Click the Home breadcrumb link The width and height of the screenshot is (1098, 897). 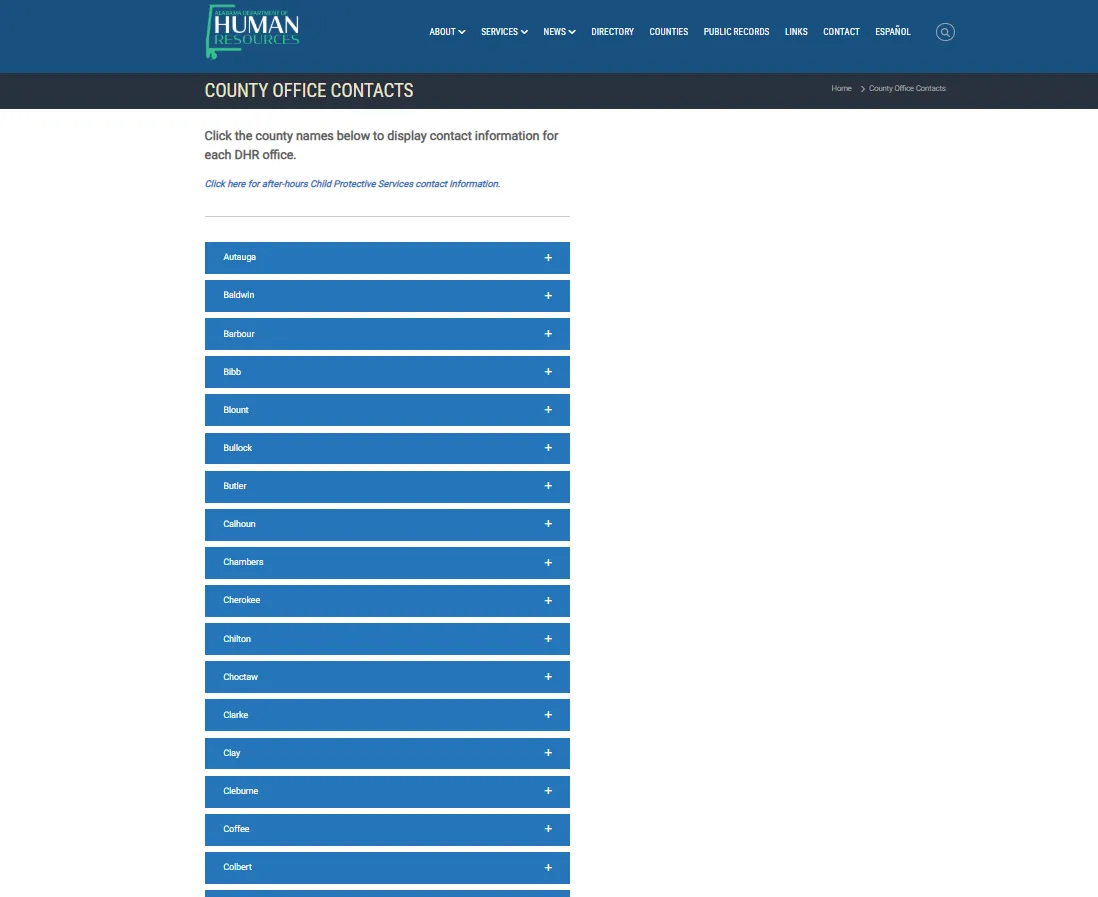841,88
